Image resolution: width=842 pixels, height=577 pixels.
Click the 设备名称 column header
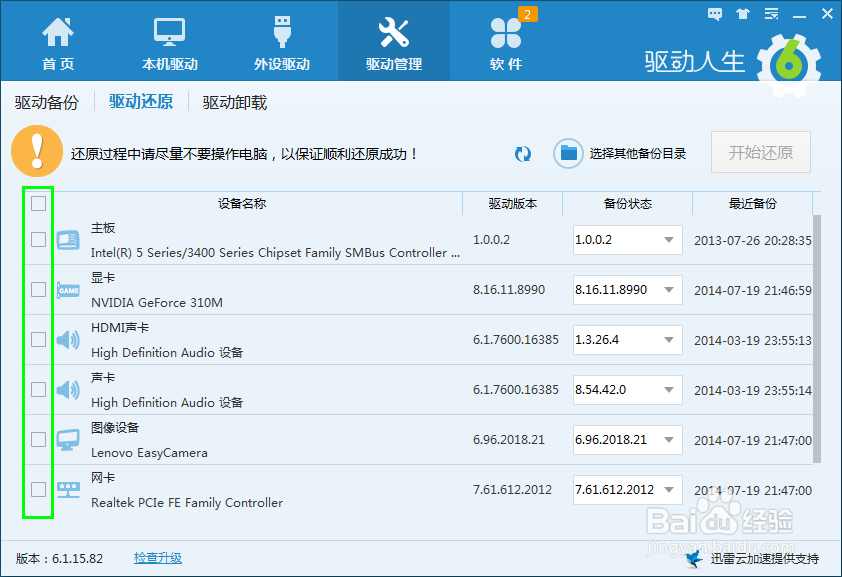[242, 203]
